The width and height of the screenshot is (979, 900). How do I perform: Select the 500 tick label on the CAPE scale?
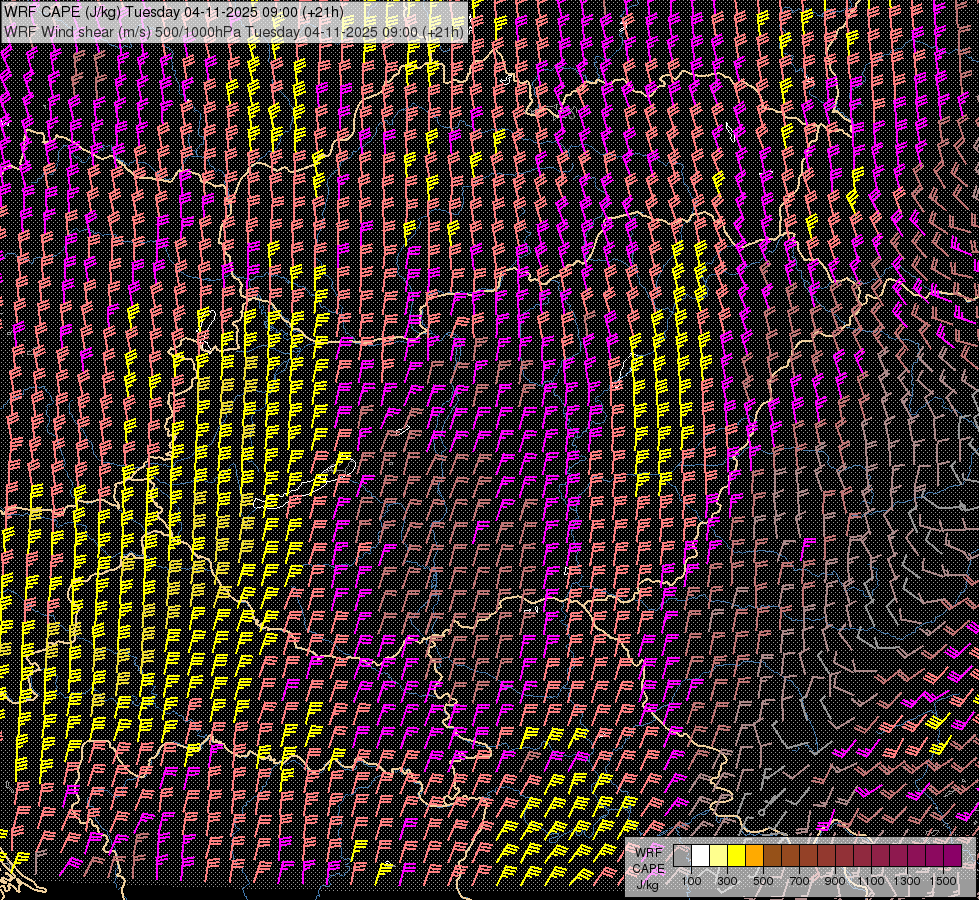click(x=763, y=881)
